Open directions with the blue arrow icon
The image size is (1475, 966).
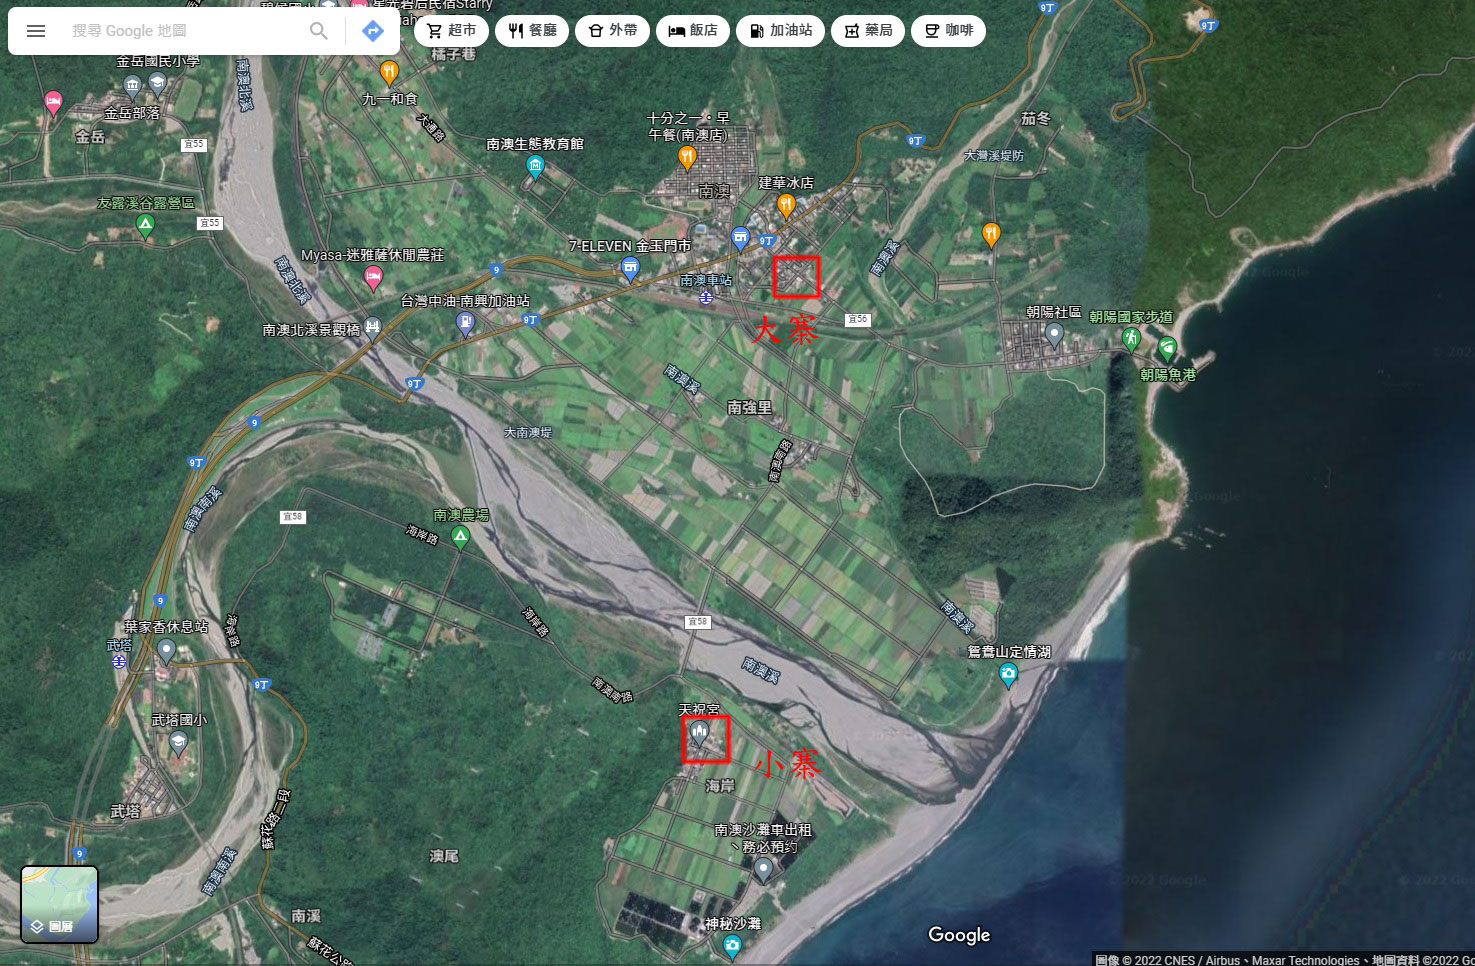(x=372, y=31)
